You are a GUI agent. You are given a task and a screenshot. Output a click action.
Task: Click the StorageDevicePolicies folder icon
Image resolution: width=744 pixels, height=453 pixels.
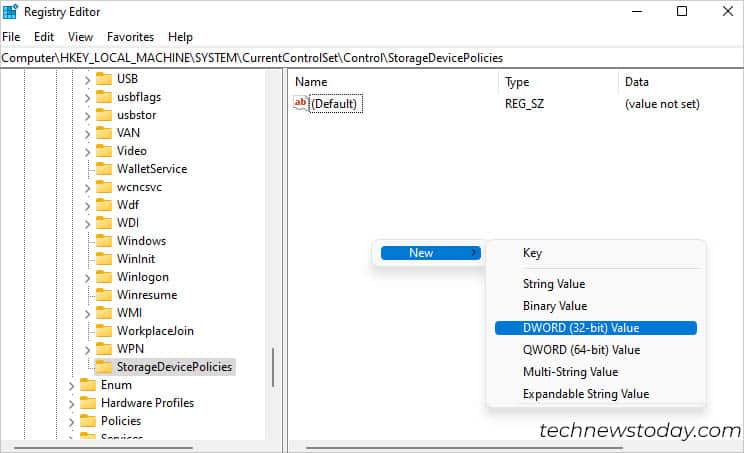104,367
